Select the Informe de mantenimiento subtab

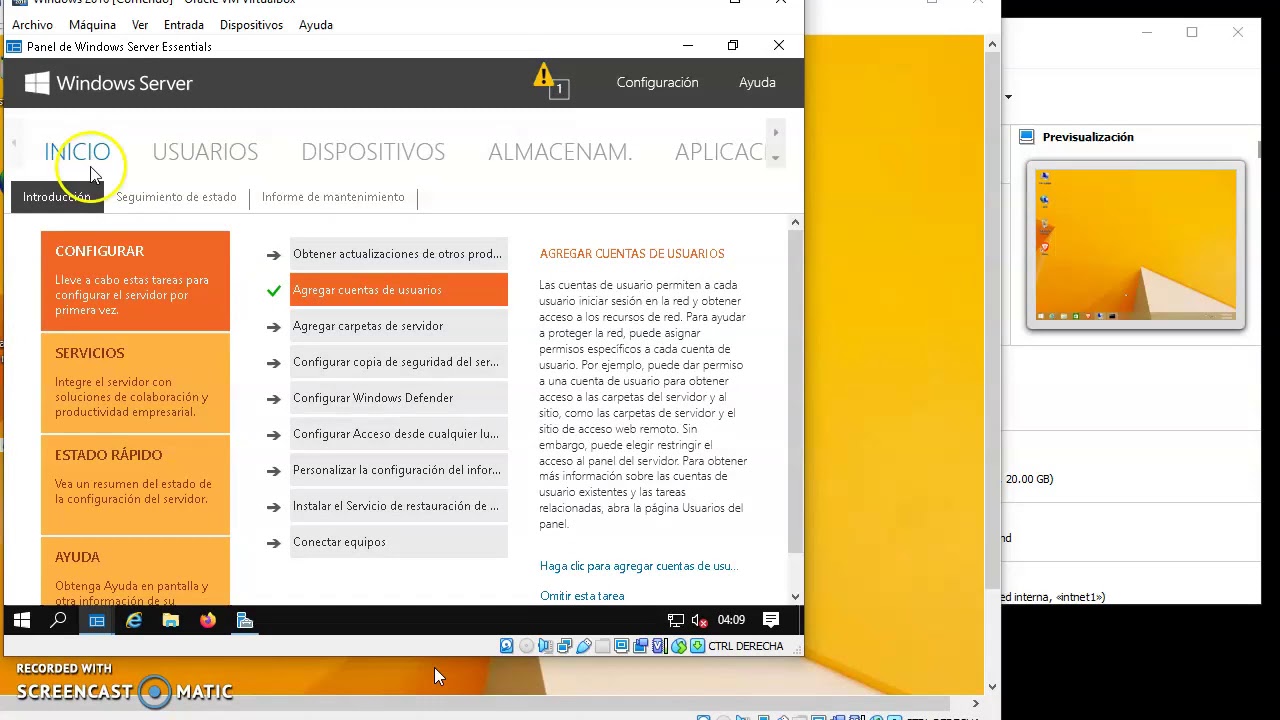coord(333,197)
